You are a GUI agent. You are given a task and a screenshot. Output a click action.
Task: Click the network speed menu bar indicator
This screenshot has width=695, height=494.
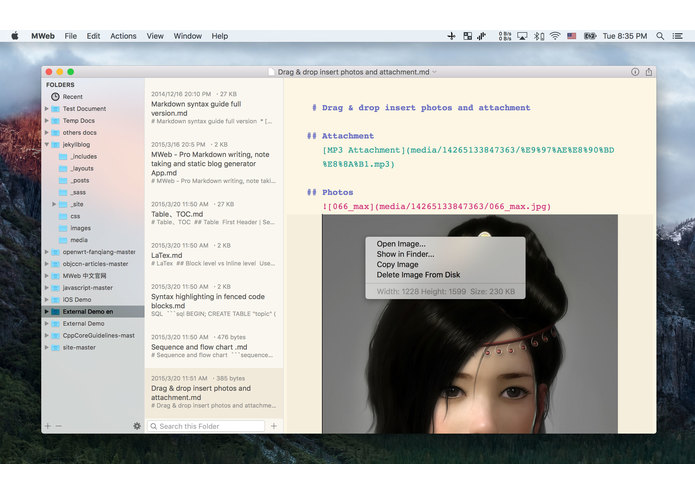point(505,36)
